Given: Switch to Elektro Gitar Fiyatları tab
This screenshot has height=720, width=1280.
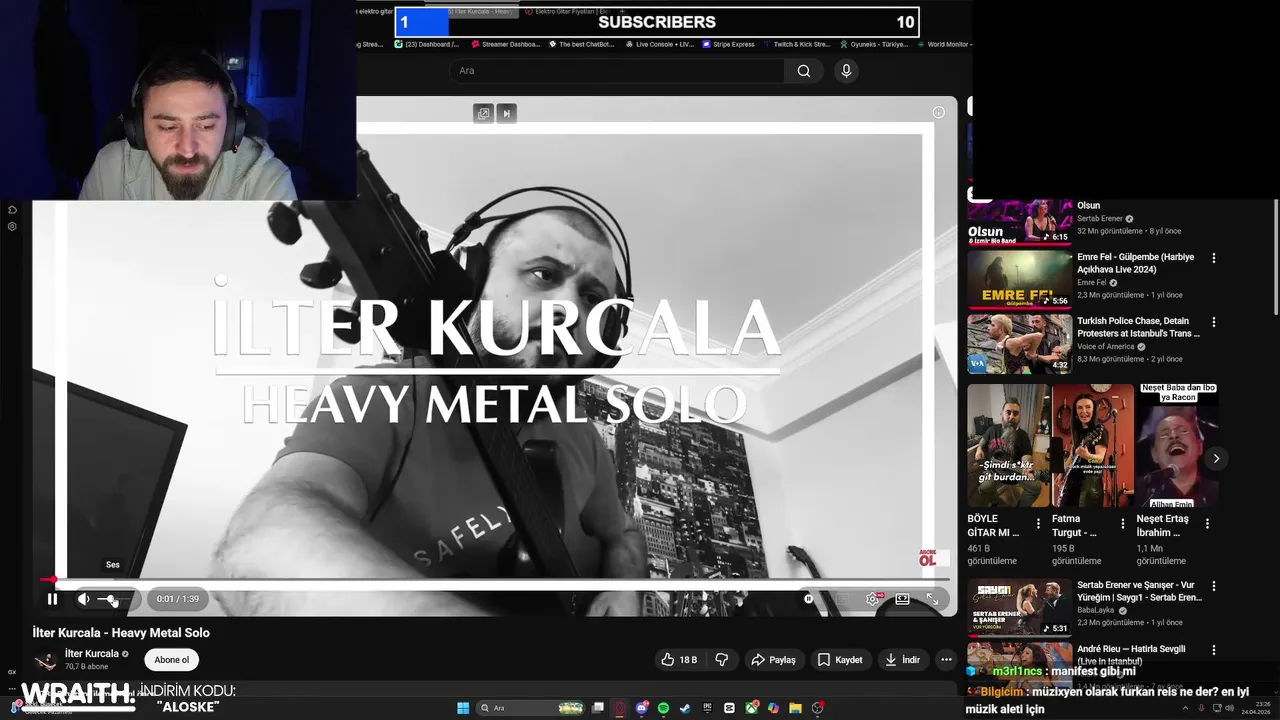Looking at the screenshot, I should click(x=568, y=11).
